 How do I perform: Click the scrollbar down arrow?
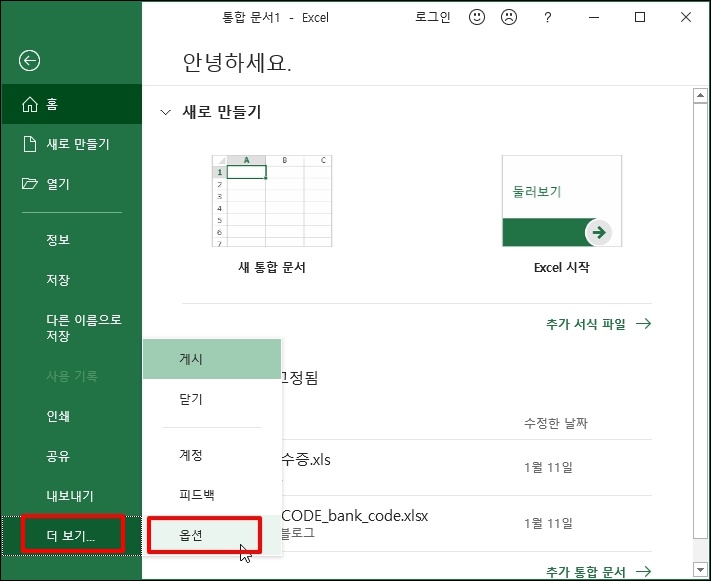pos(700,569)
